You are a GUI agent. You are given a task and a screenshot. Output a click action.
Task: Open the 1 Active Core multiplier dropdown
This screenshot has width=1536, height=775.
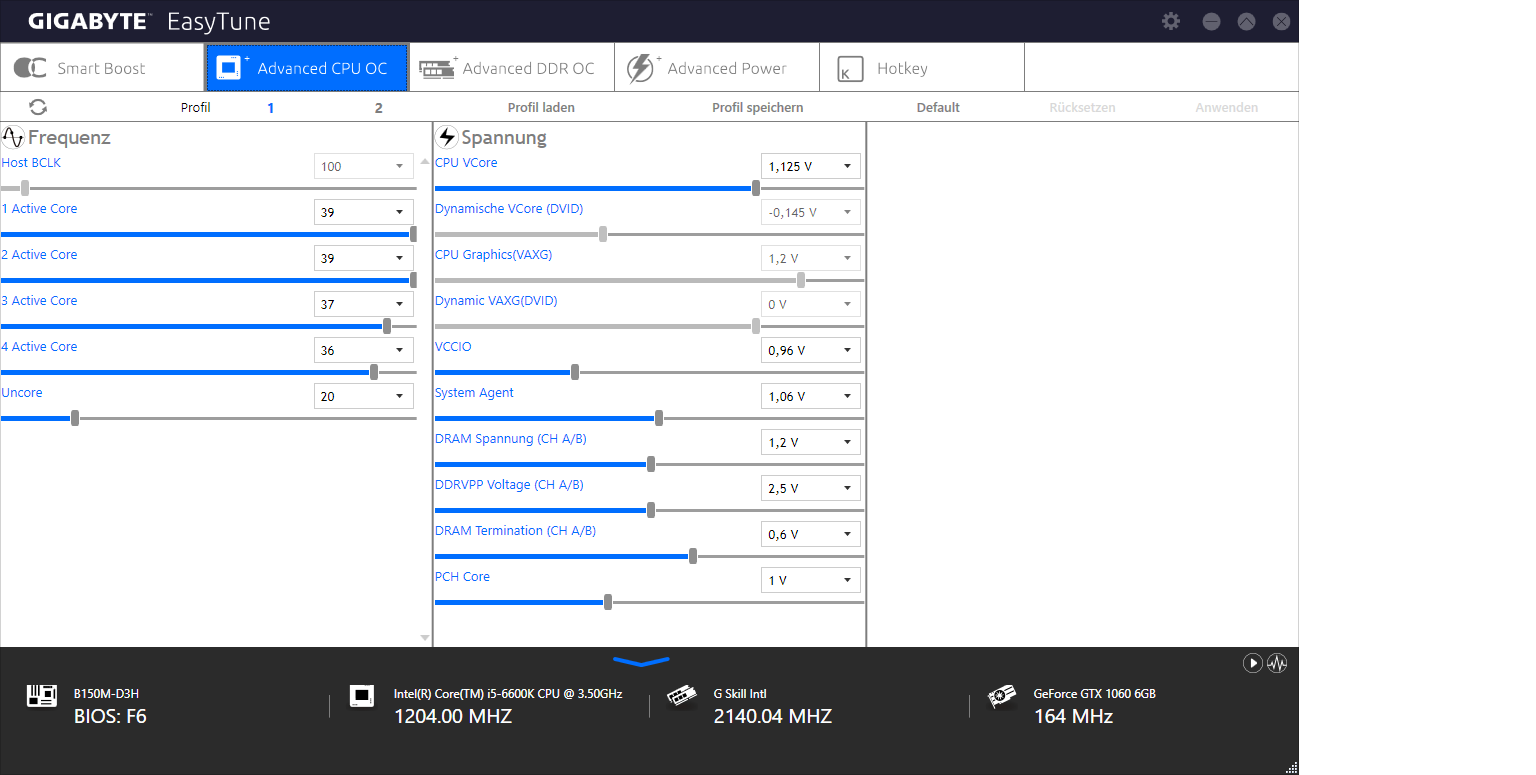(364, 212)
